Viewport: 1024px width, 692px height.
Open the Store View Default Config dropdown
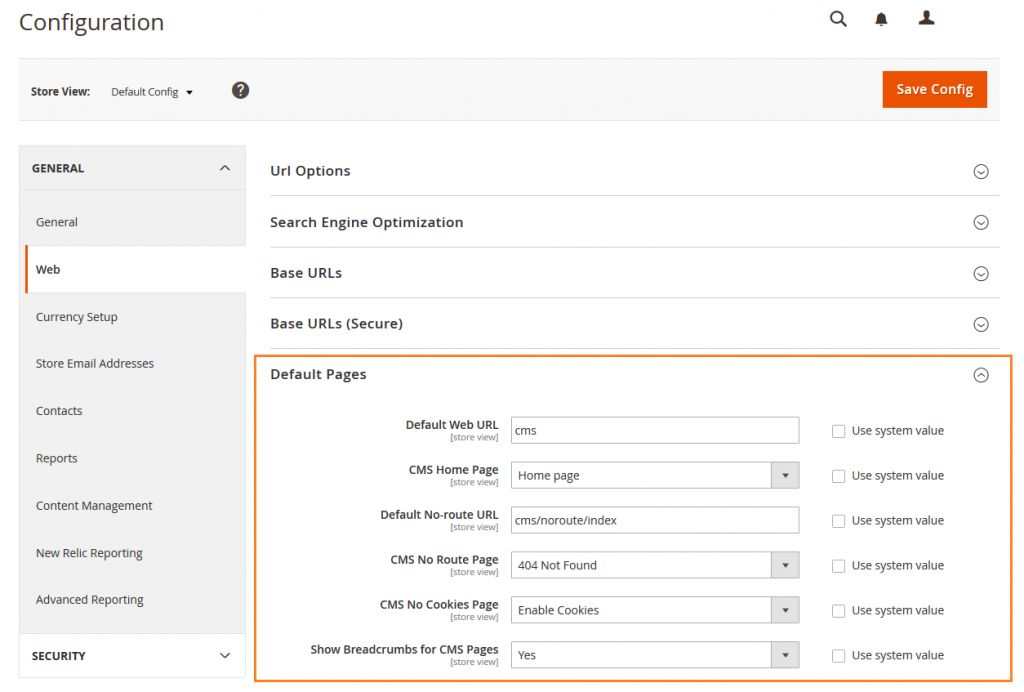click(x=152, y=91)
